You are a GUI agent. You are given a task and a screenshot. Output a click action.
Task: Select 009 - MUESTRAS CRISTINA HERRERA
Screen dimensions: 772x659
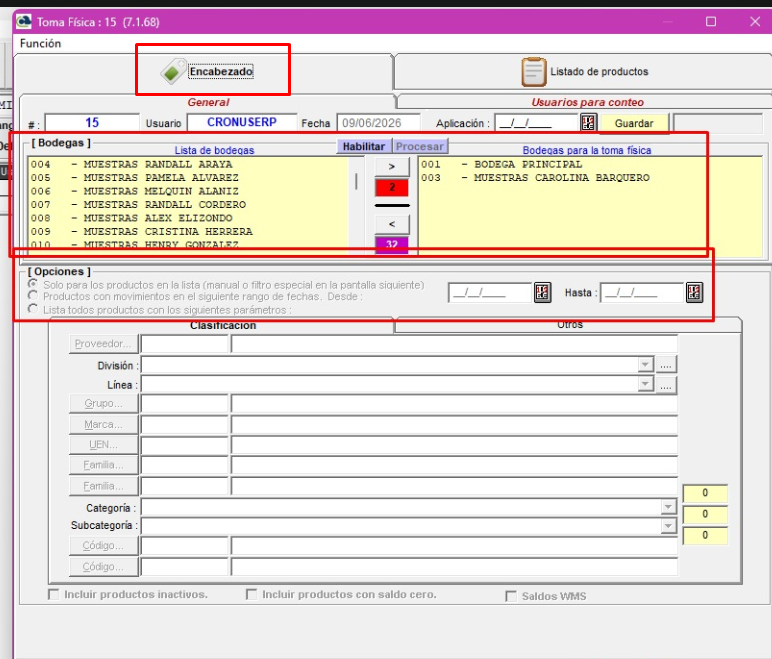click(x=141, y=231)
